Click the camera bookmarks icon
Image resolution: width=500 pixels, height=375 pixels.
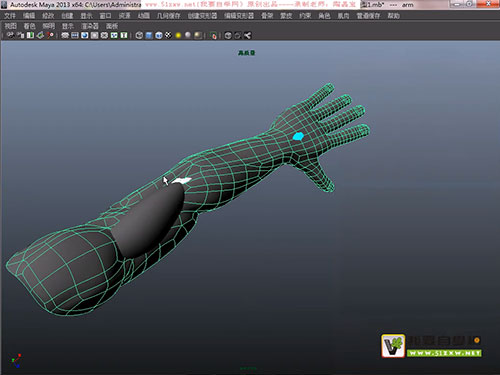tap(30, 35)
